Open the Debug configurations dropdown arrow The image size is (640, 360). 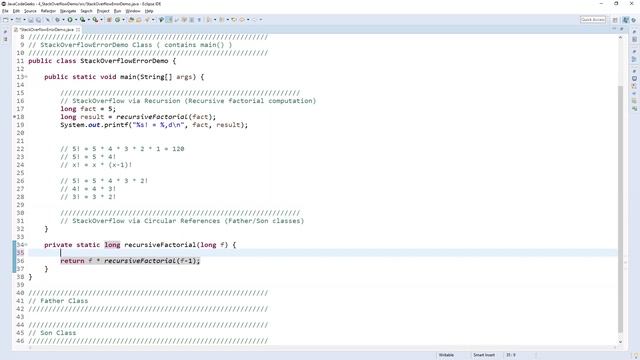(x=63, y=20)
